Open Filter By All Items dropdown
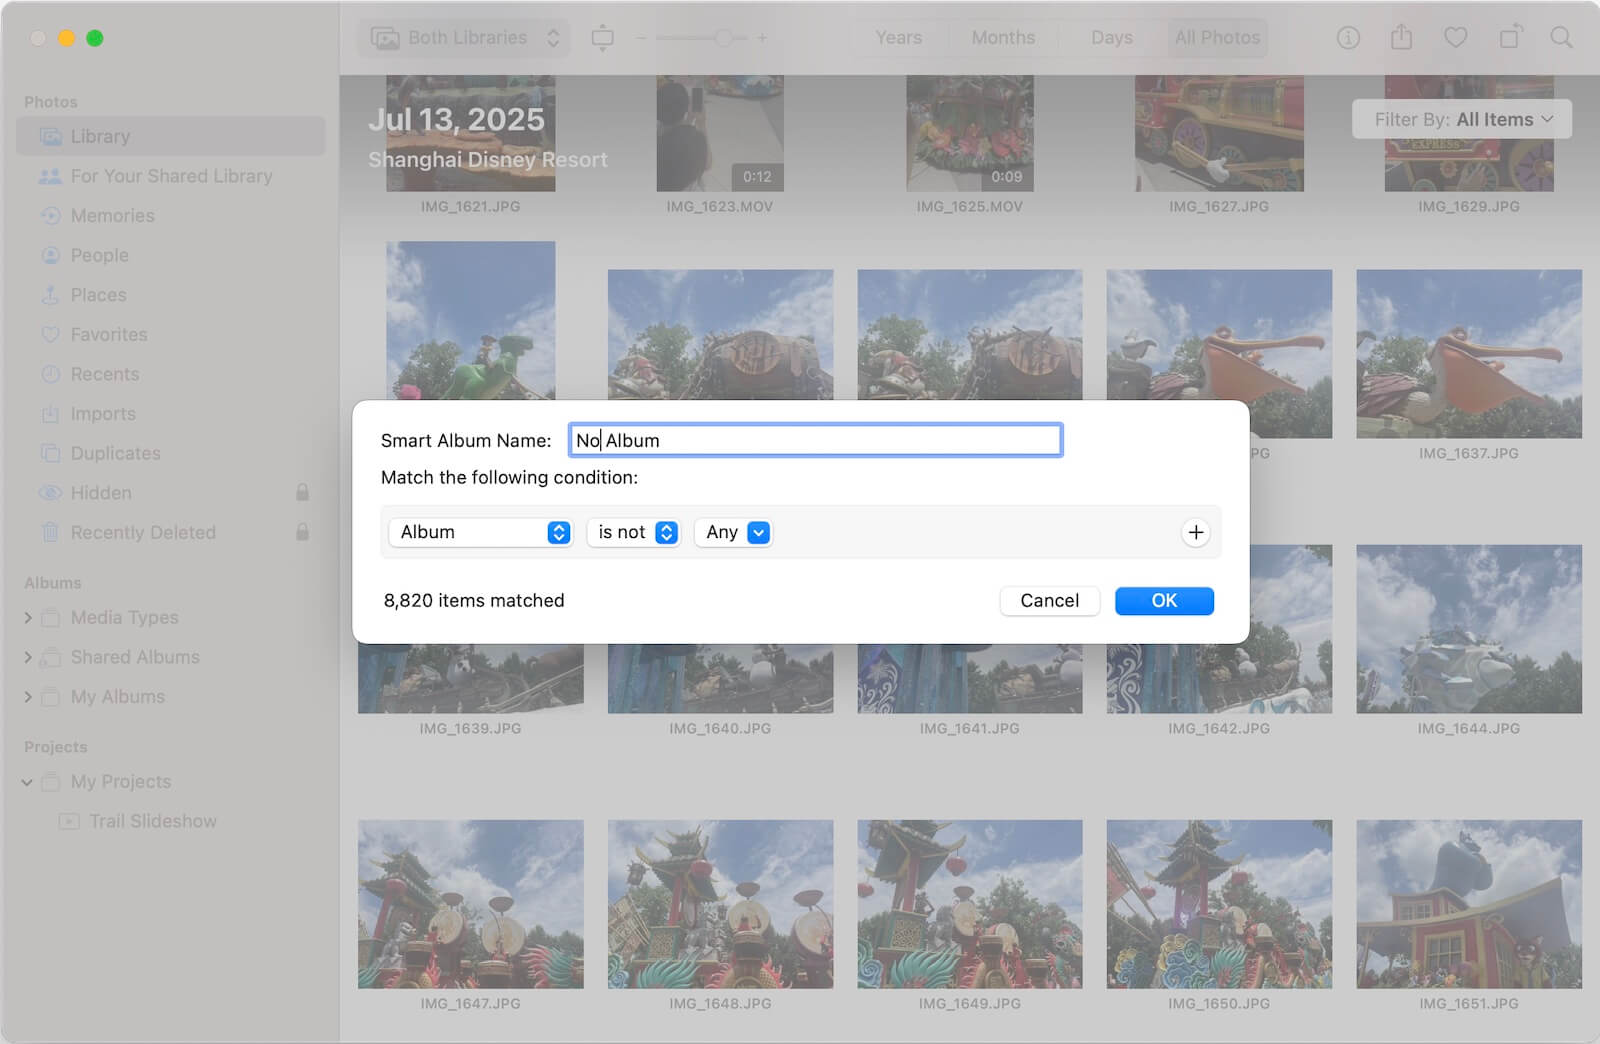 click(x=1462, y=119)
